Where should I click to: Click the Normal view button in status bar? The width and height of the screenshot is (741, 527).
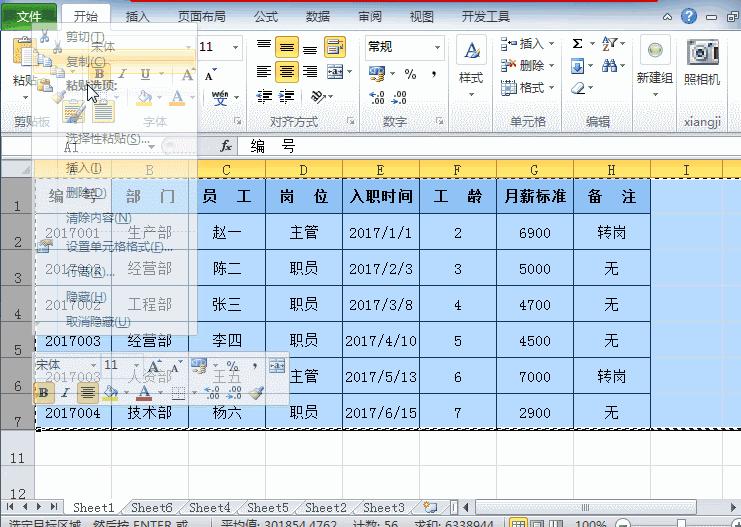point(518,523)
